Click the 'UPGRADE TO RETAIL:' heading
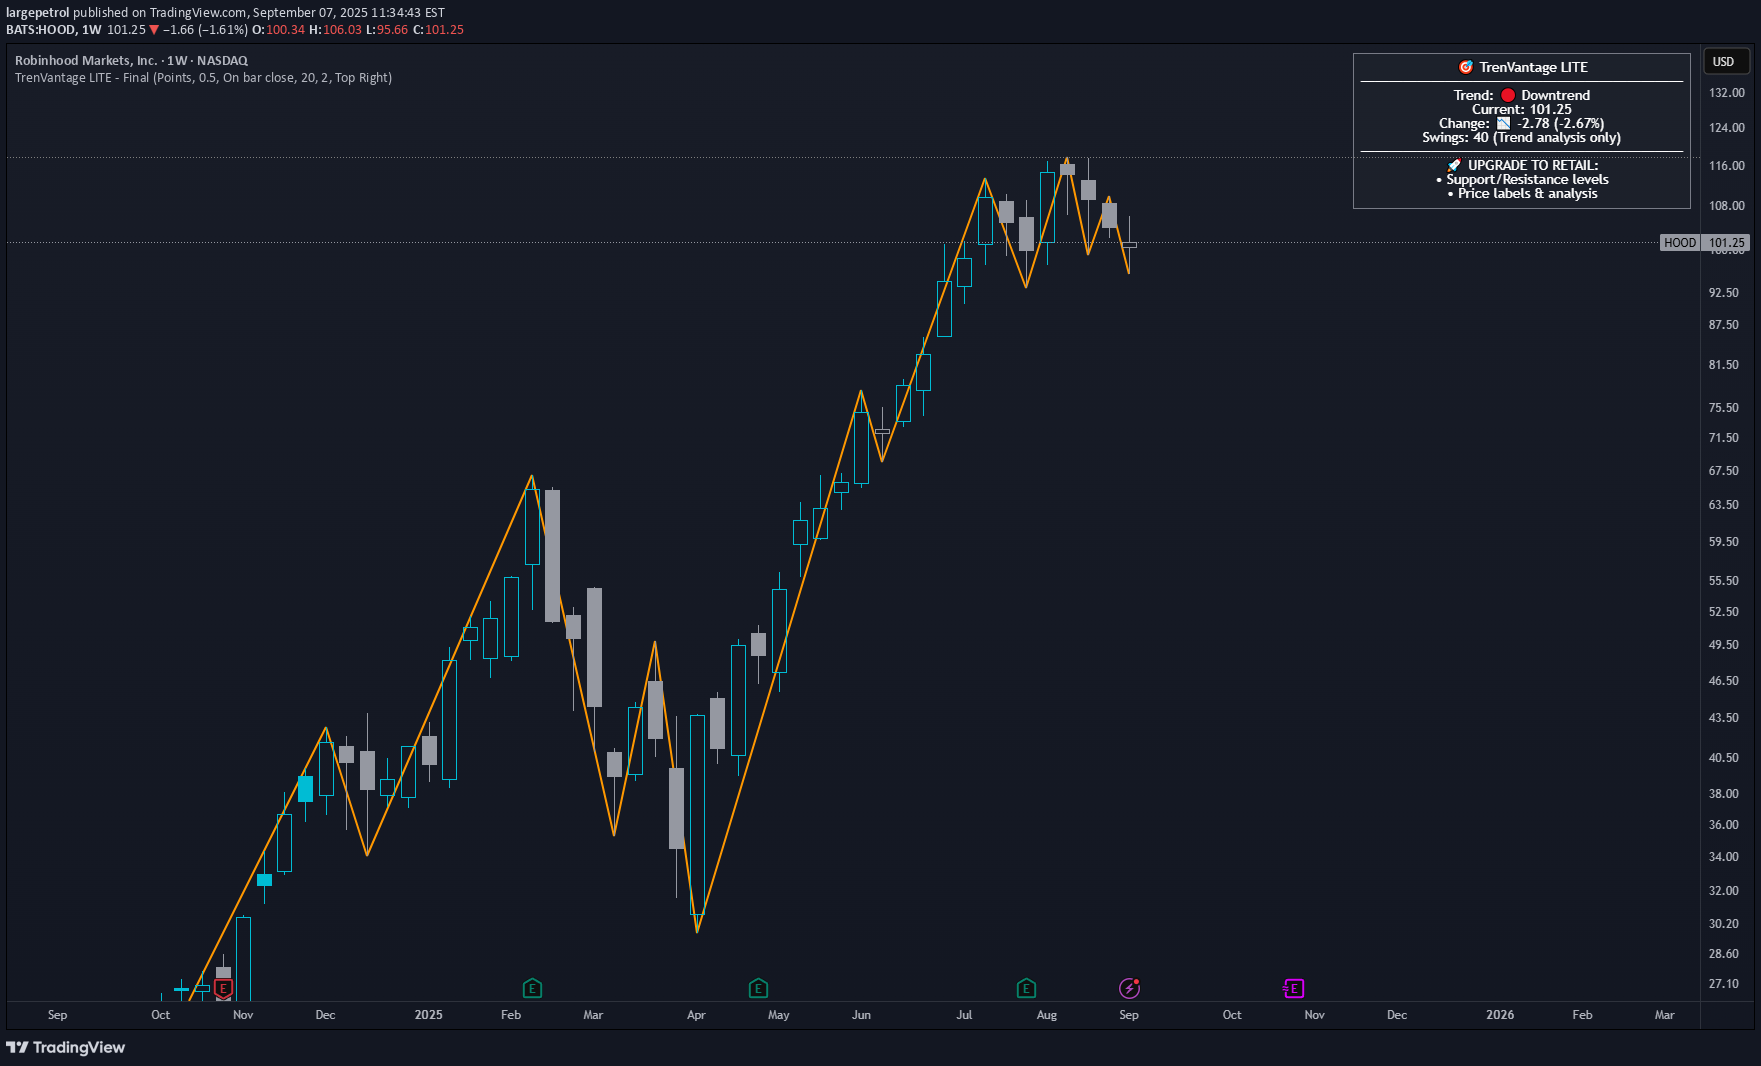Viewport: 1761px width, 1066px height. click(x=1533, y=165)
